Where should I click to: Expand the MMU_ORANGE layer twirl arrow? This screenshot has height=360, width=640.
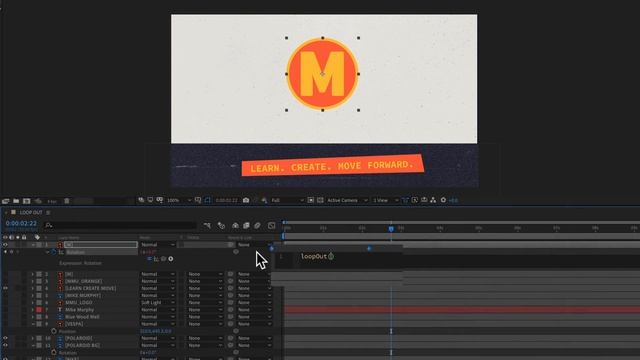point(33,281)
